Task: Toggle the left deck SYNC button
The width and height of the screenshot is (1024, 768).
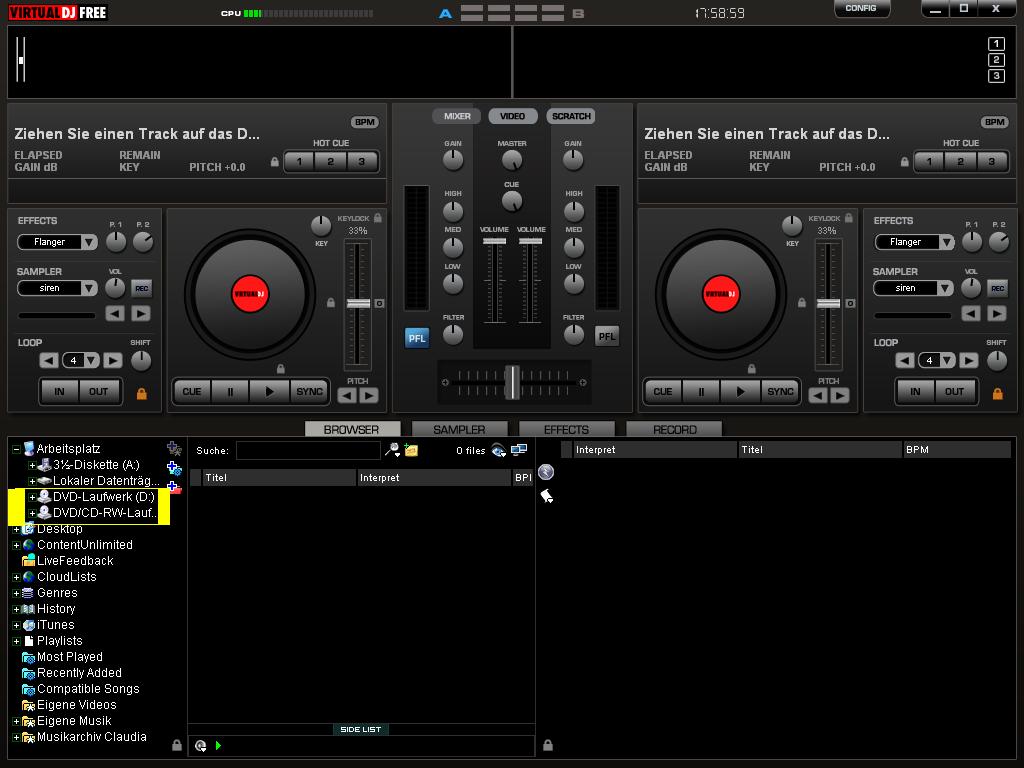Action: (309, 392)
